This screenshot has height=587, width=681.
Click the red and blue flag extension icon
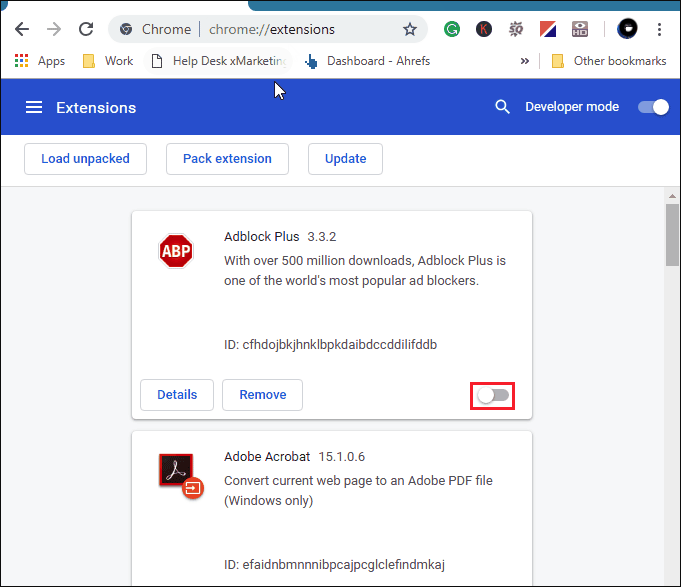(x=548, y=30)
